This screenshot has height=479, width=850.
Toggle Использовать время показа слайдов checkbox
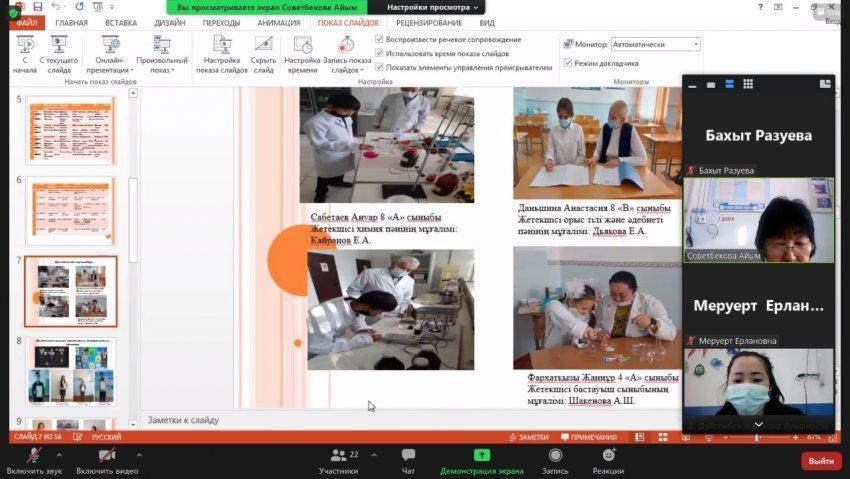[379, 53]
